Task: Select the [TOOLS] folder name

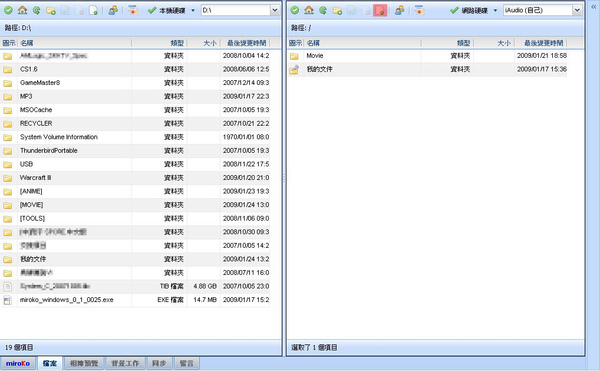Action: coord(32,218)
